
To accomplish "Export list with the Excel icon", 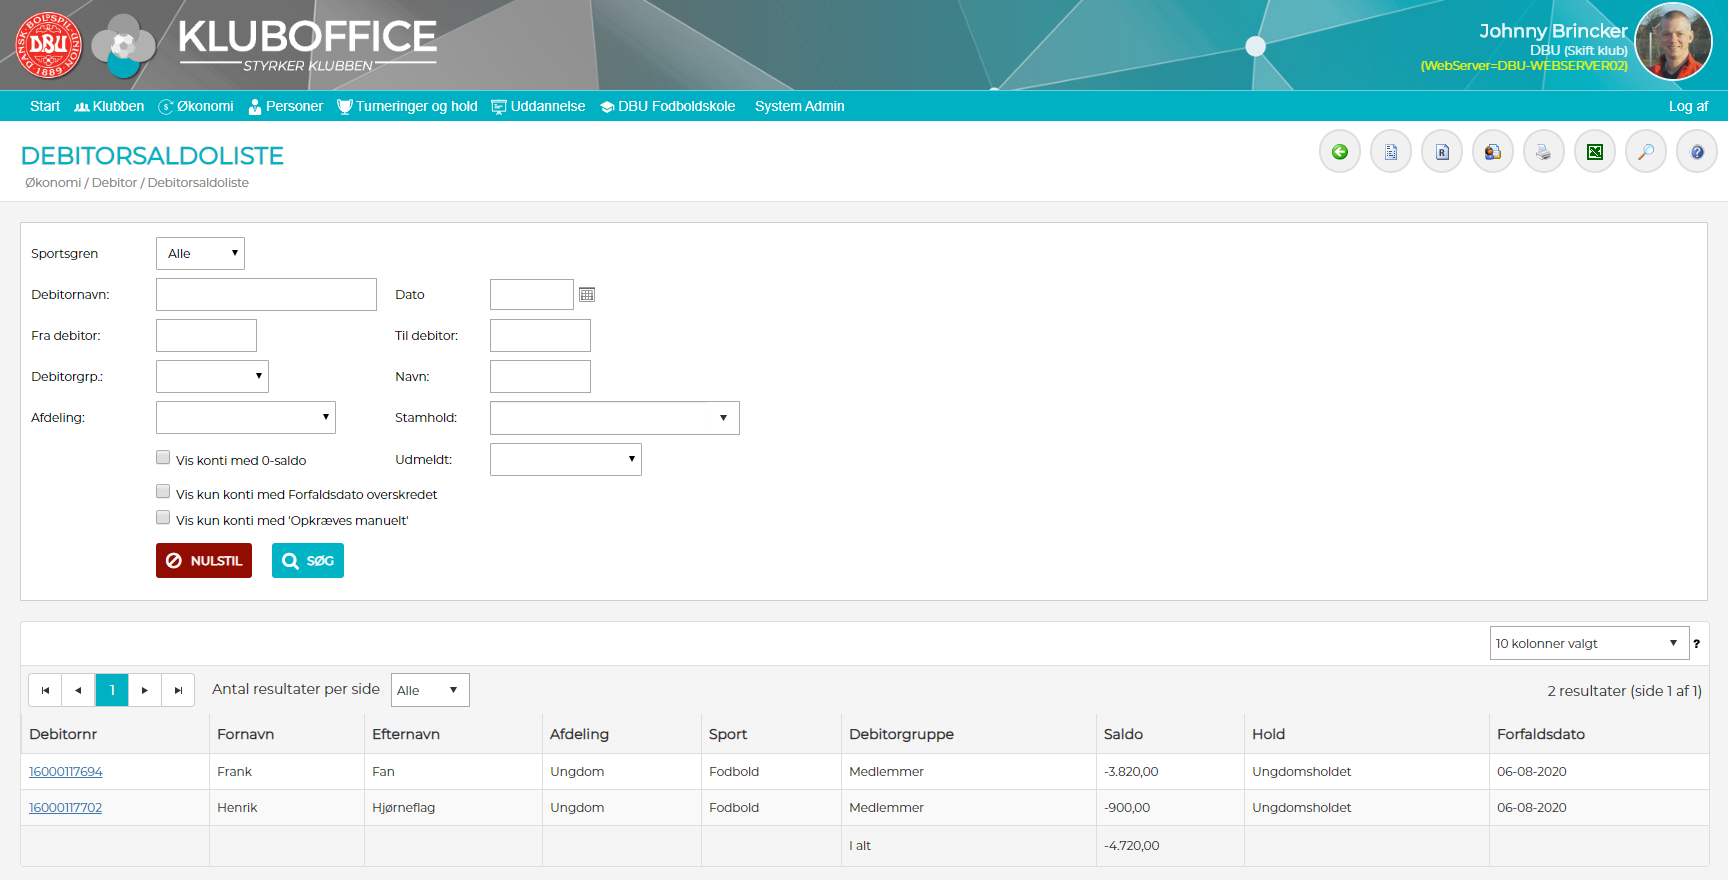I will click(x=1594, y=152).
